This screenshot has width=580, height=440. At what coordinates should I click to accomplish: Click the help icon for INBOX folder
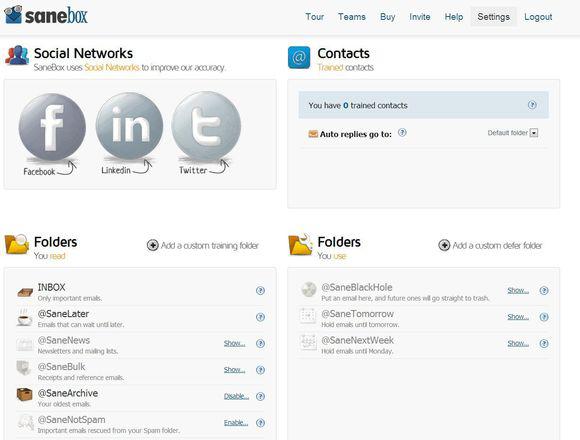[x=260, y=291]
